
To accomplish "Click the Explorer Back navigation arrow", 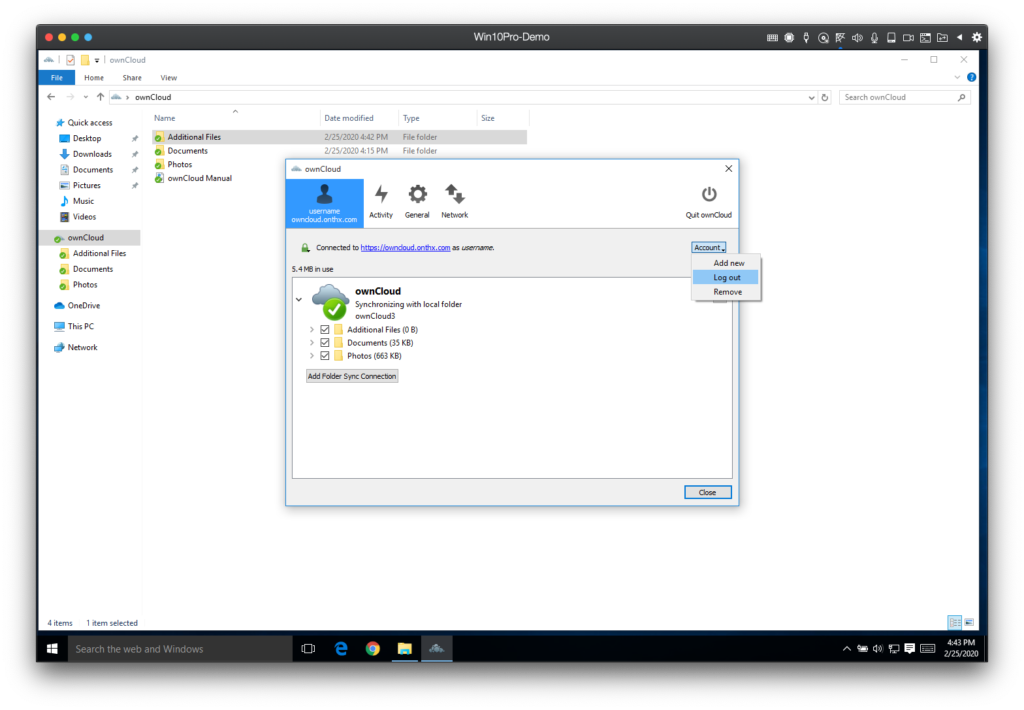I will 52,97.
